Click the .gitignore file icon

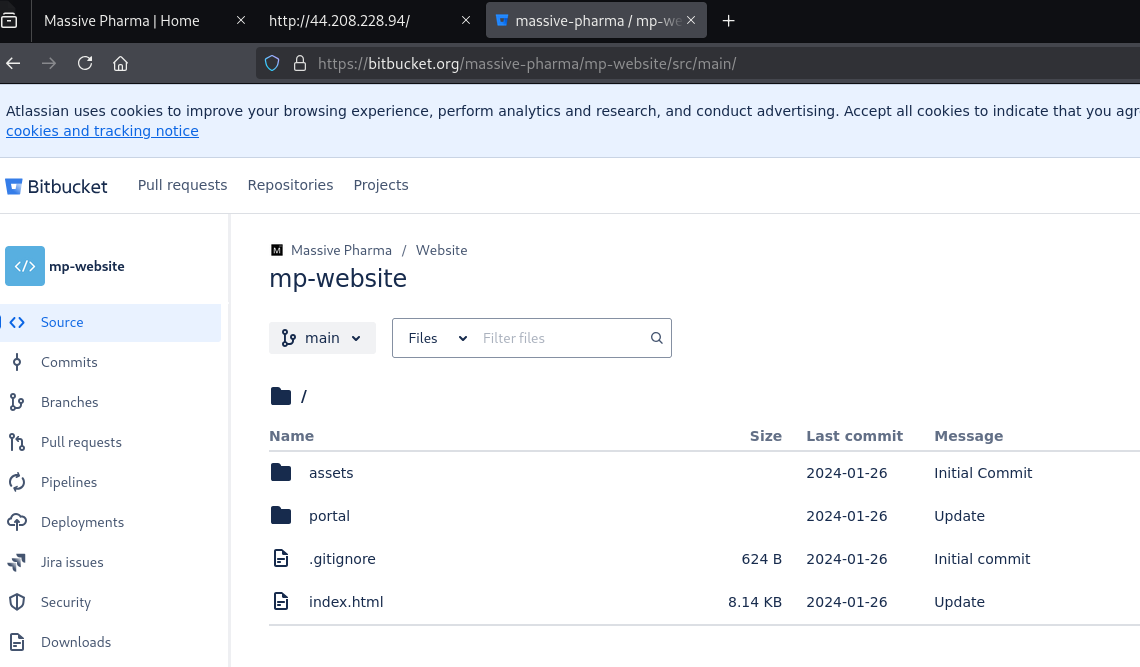point(281,559)
